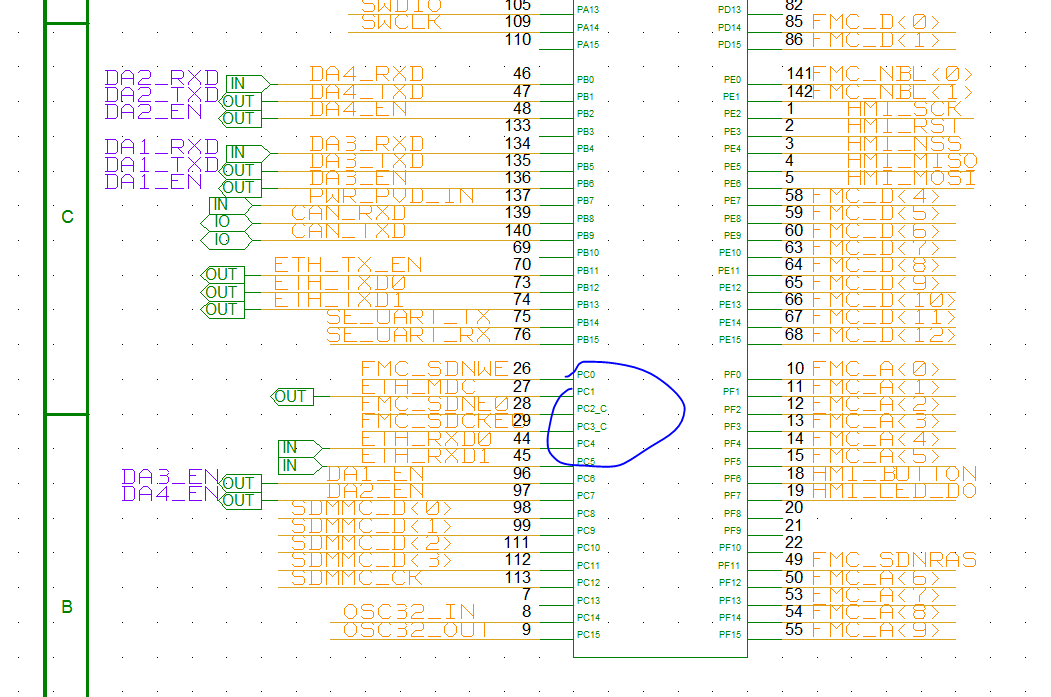
Task: Select the purple DA3_EN label
Action: [x=170, y=477]
